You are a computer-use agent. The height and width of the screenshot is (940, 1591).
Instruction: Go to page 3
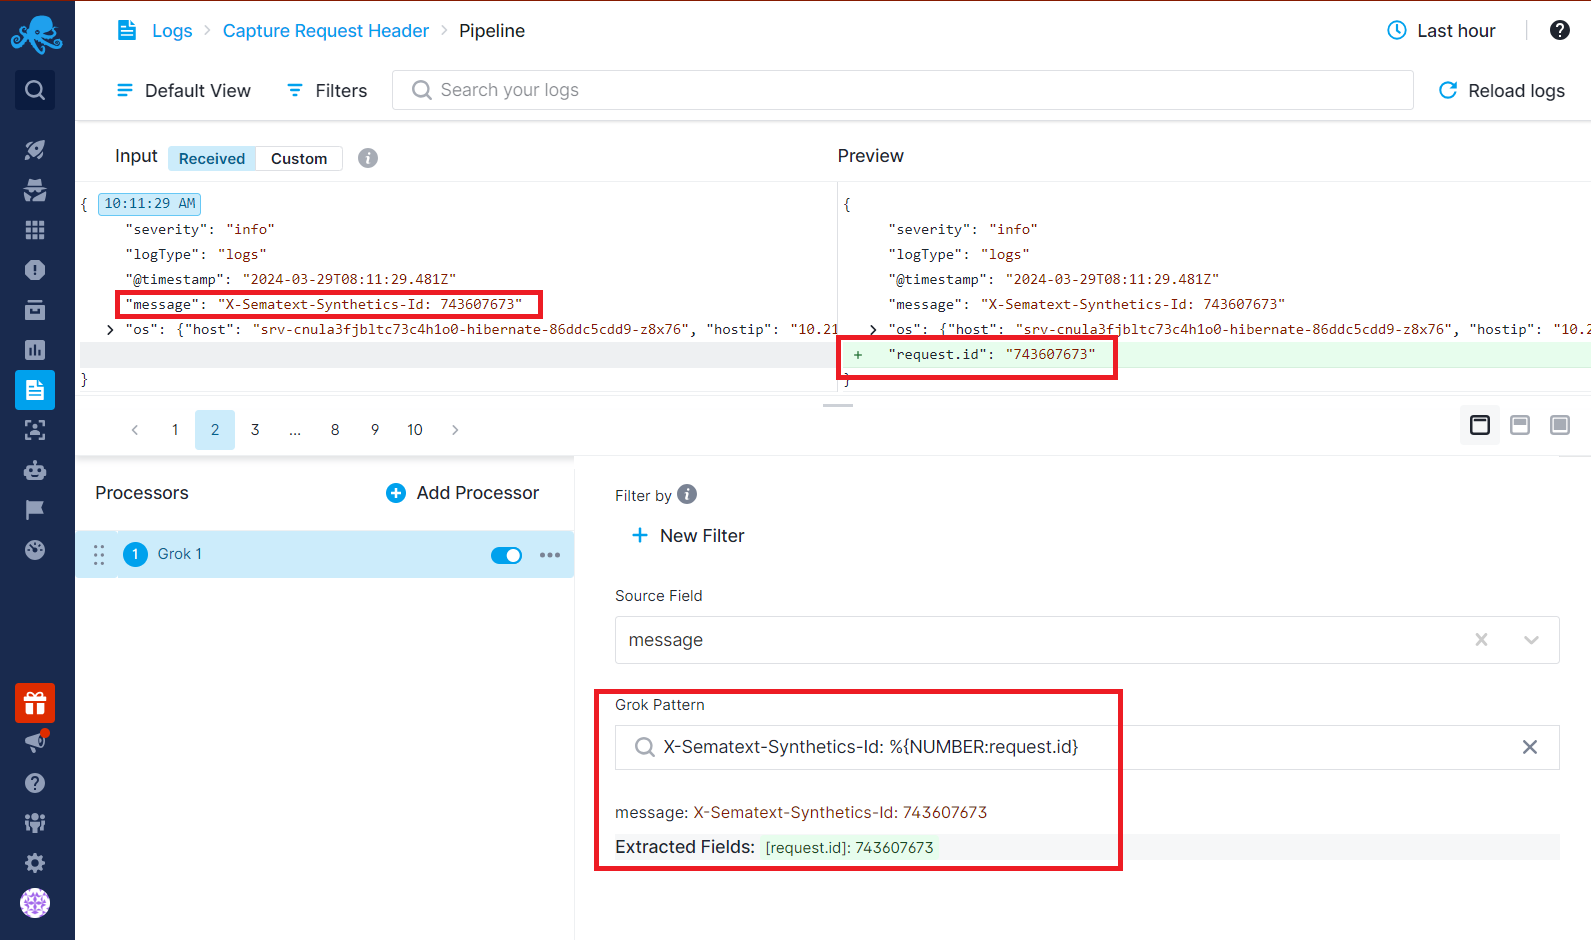coord(255,430)
